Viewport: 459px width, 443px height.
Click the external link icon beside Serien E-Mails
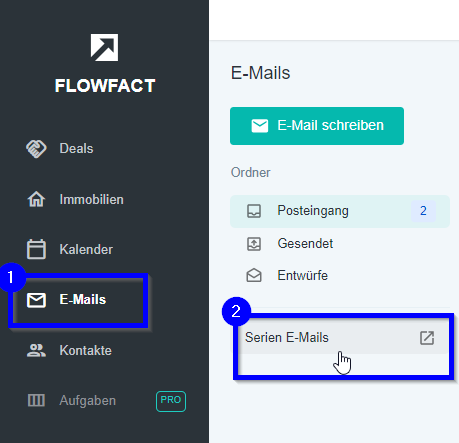tap(427, 338)
